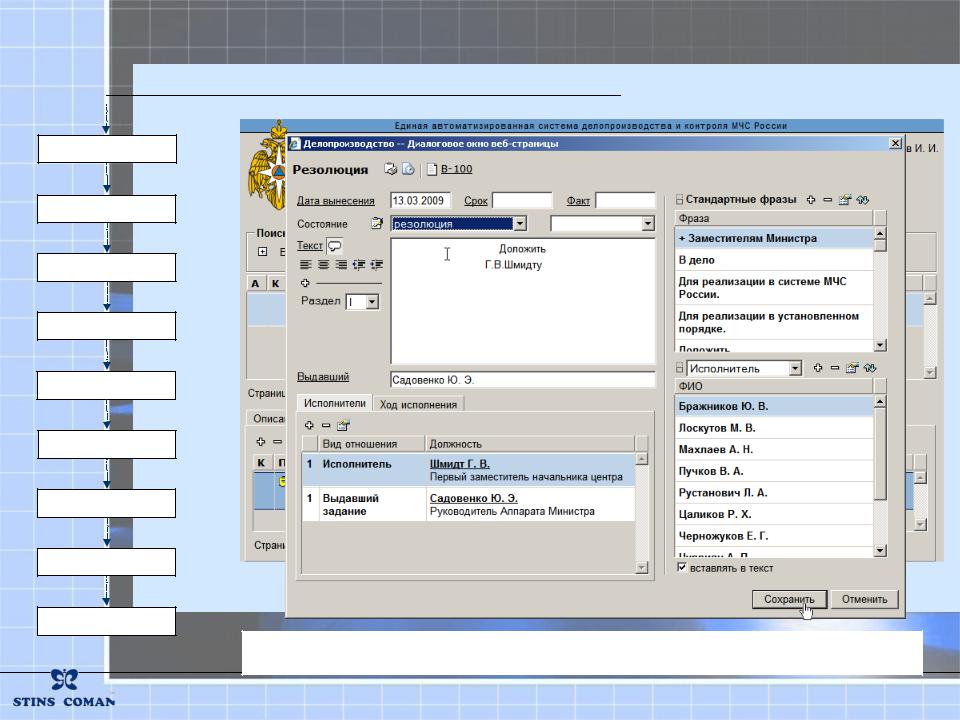The height and width of the screenshot is (720, 960).
Task: Collapse Стандартные фразы panel toggle icon
Action: (680, 200)
